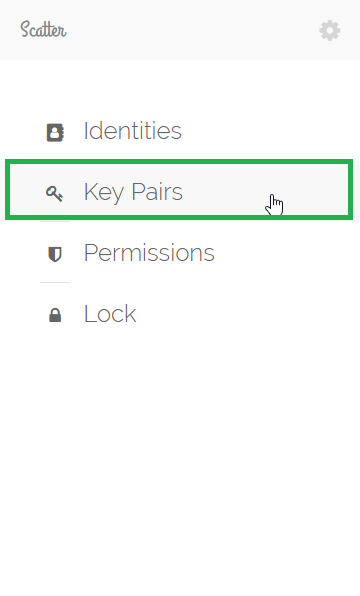Image resolution: width=360 pixels, height=596 pixels.
Task: Lock the wallet using the Lock label
Action: [x=110, y=314]
